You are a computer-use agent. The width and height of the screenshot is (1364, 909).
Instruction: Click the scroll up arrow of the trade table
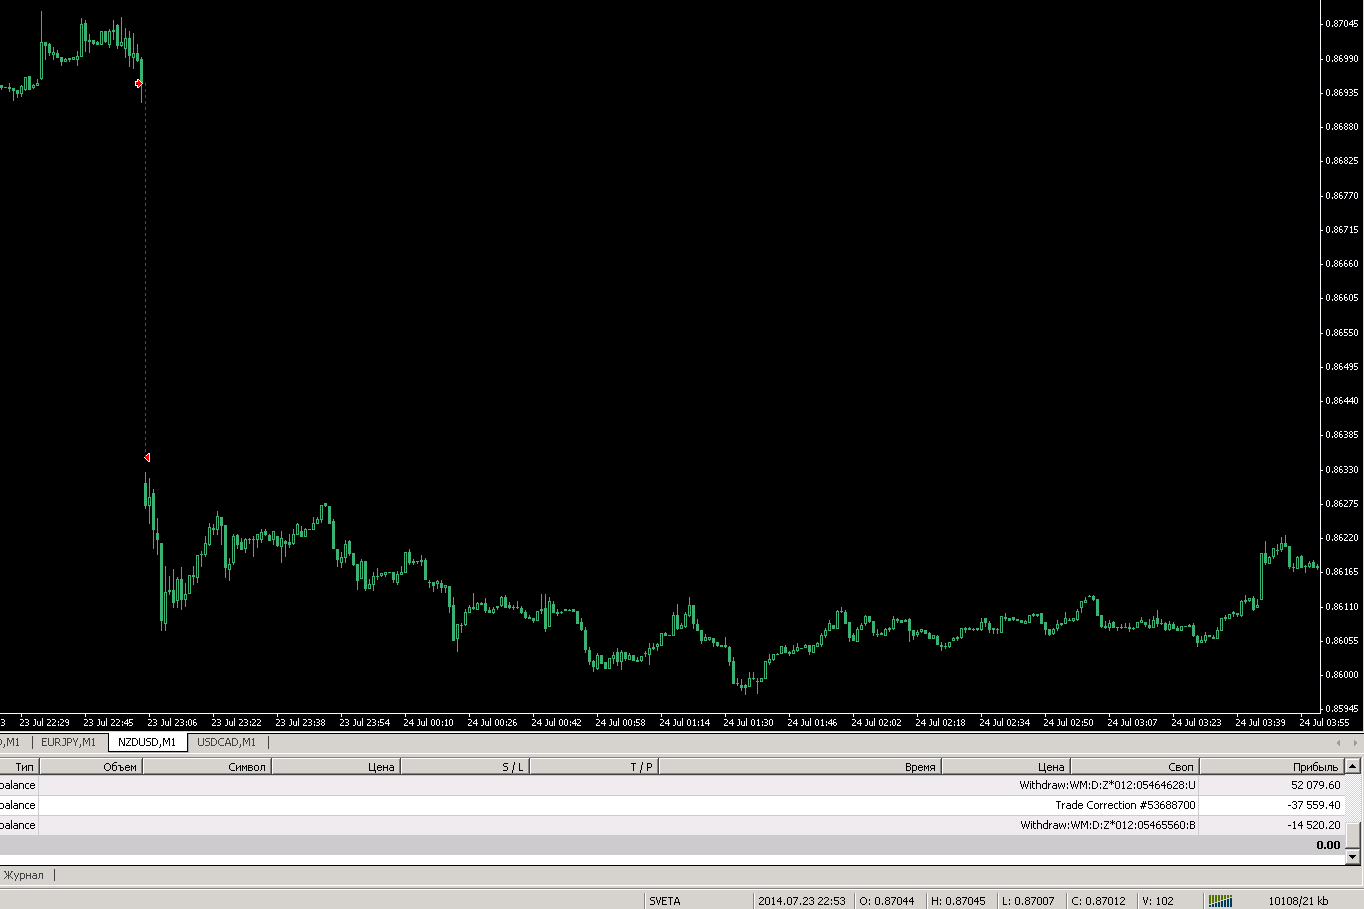pyautogui.click(x=1353, y=766)
